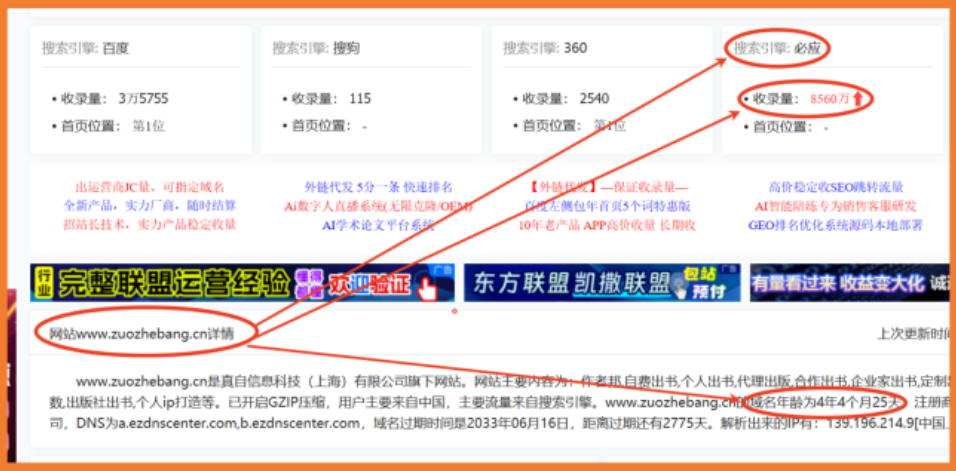Screen dimensions: 956x471
Task: Click the 搜索引擎: 搜狗 card heading
Action: click(316, 48)
